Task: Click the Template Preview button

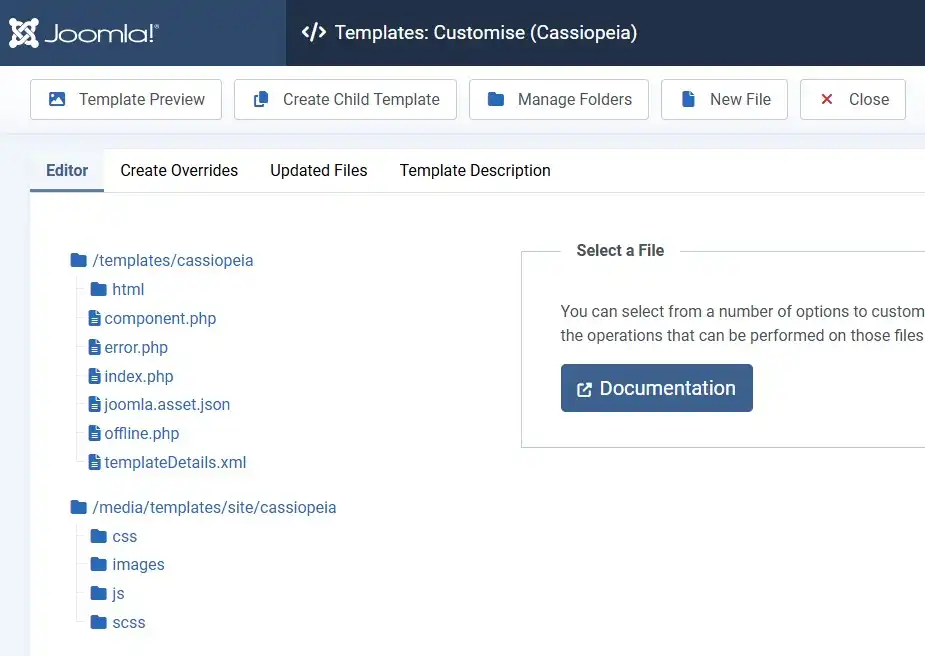Action: 126,99
